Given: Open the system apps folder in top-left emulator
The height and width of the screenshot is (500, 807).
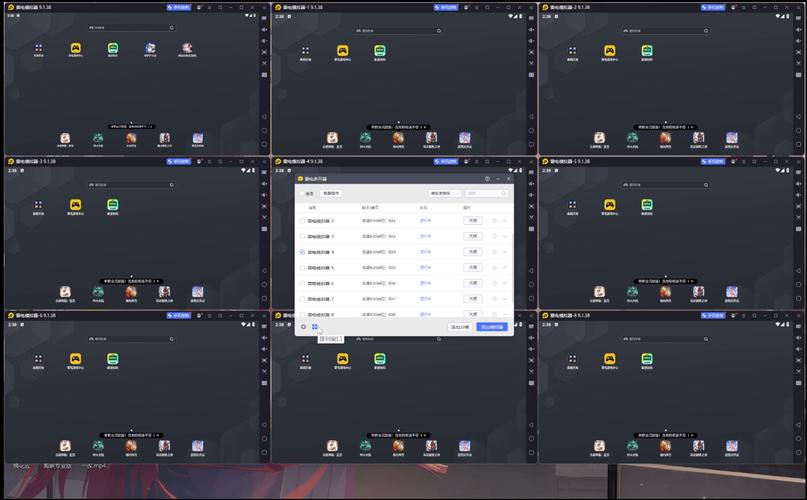Looking at the screenshot, I should 38,48.
